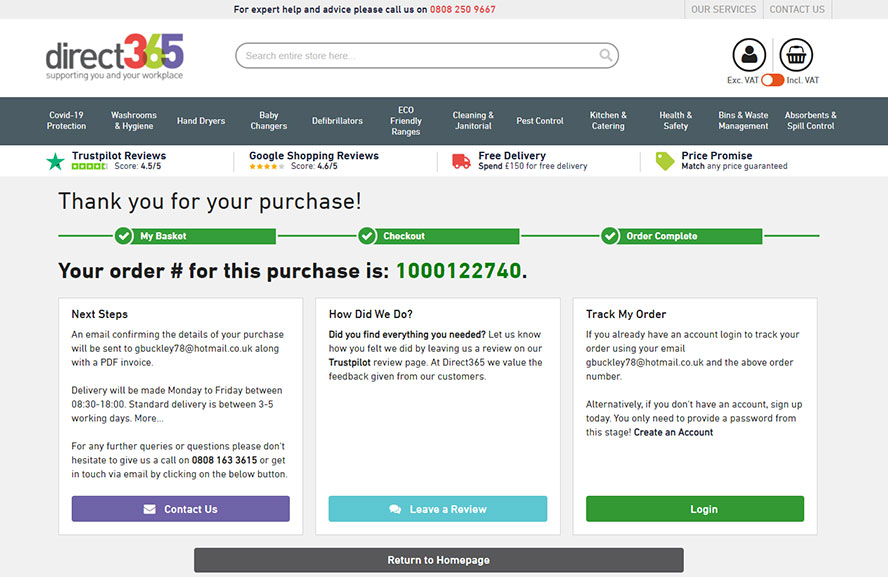Screen dimensions: 888x577
Task: Toggle the Exc./Incl. VAT switch
Action: (x=772, y=80)
